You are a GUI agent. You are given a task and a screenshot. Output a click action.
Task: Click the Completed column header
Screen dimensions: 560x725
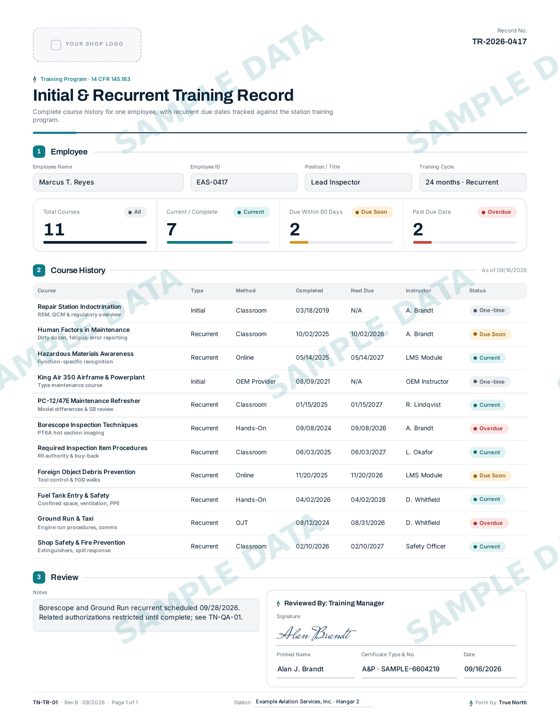tap(309, 291)
